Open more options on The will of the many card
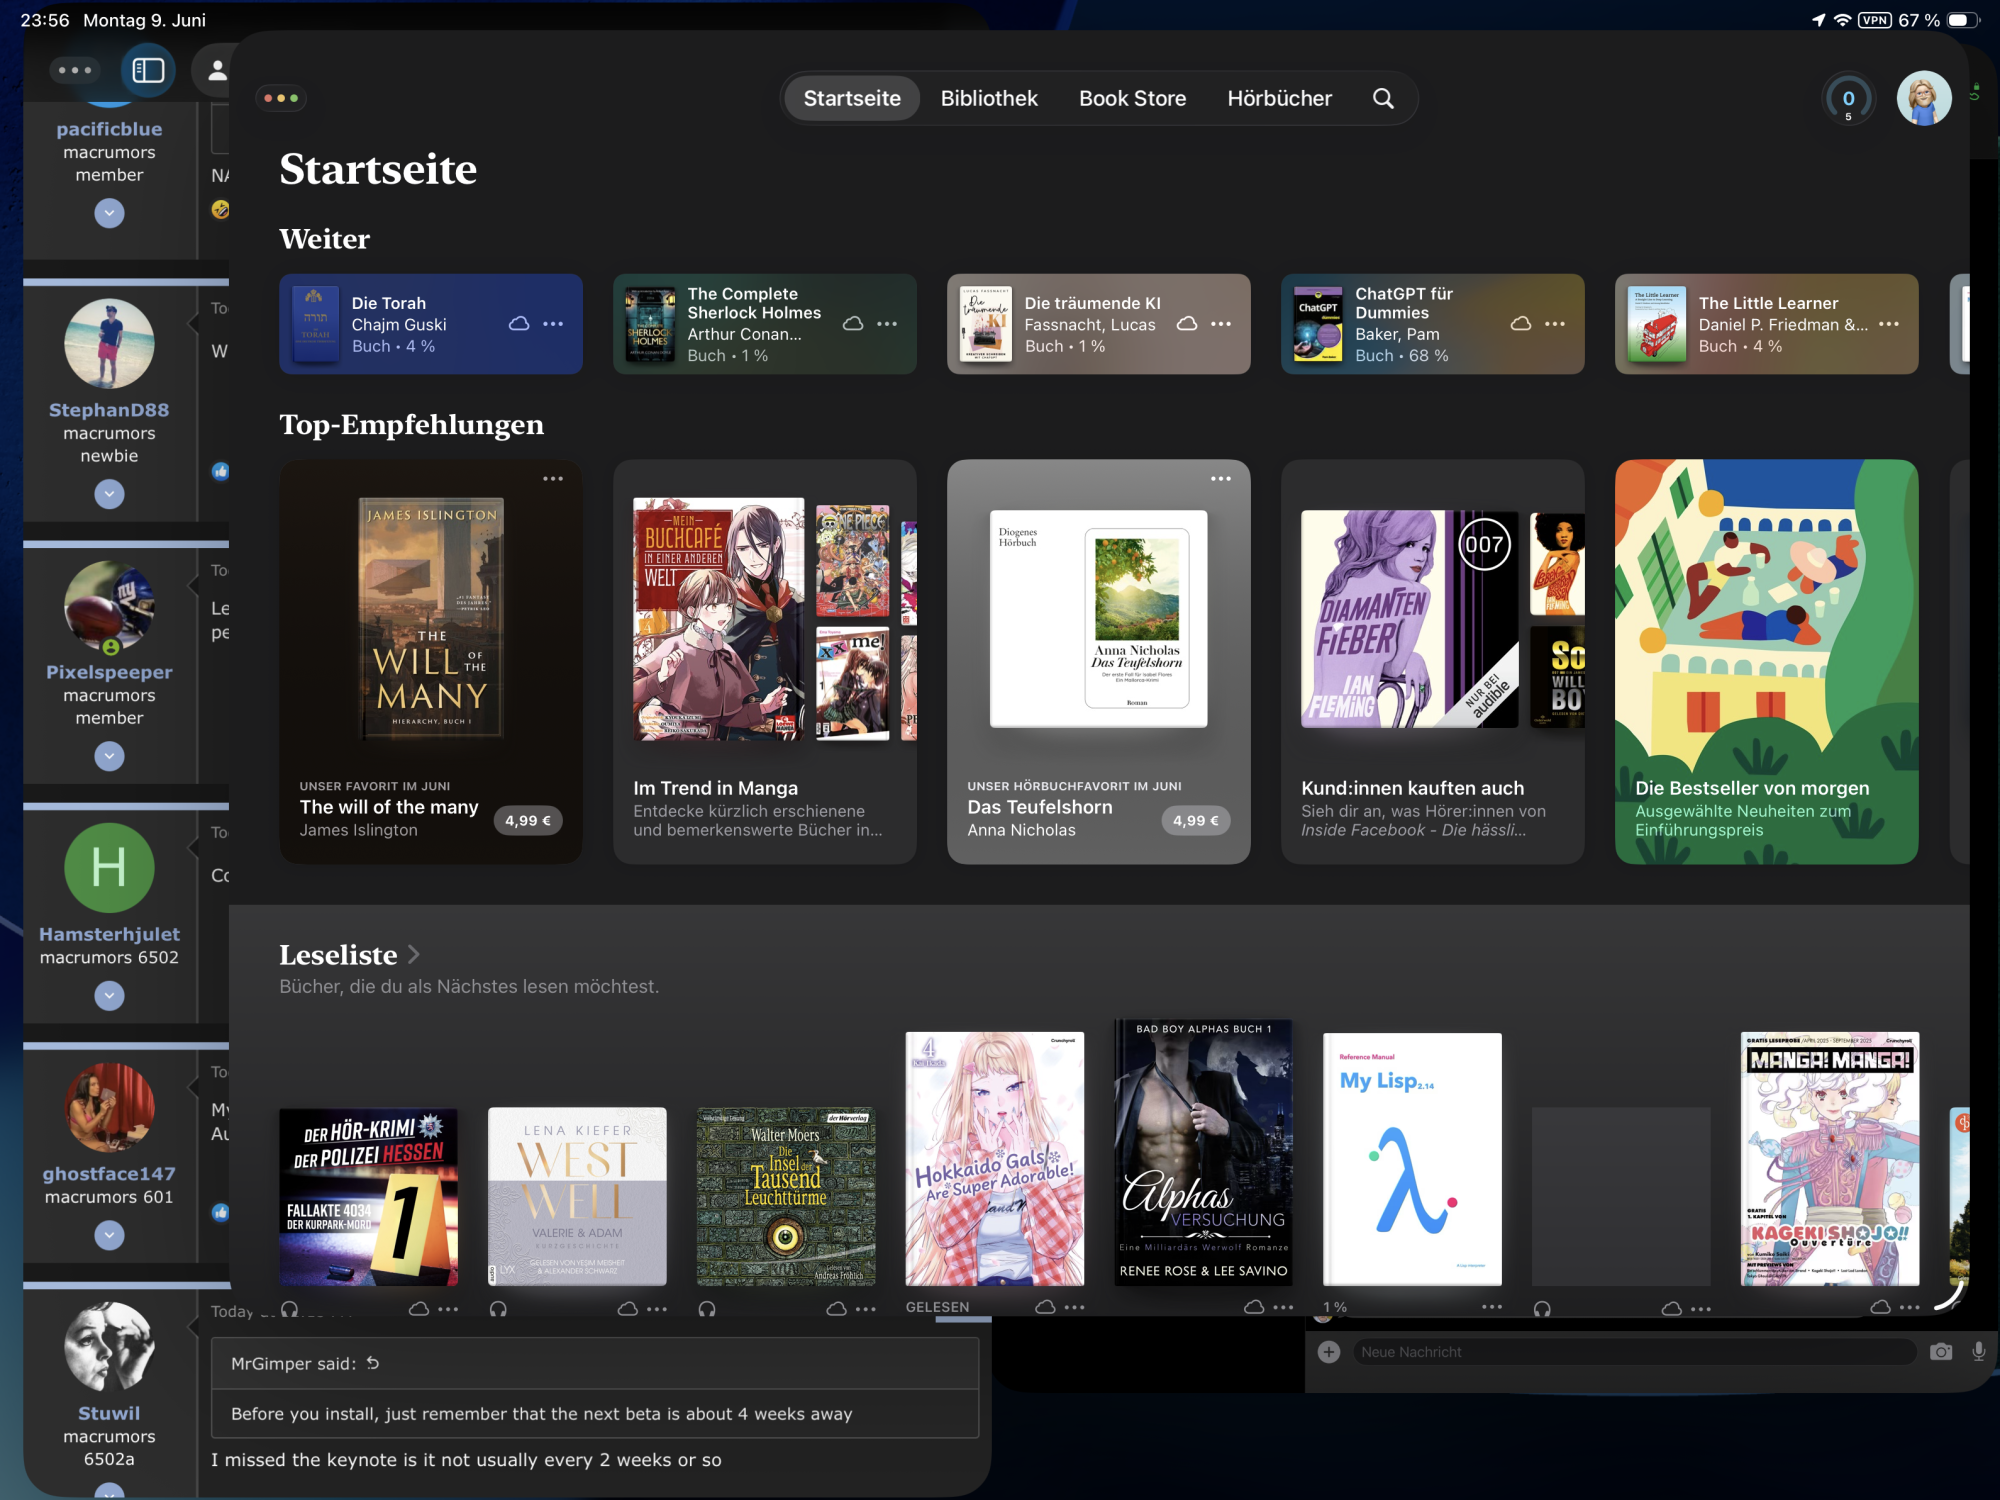The height and width of the screenshot is (1500, 2000). [x=553, y=479]
